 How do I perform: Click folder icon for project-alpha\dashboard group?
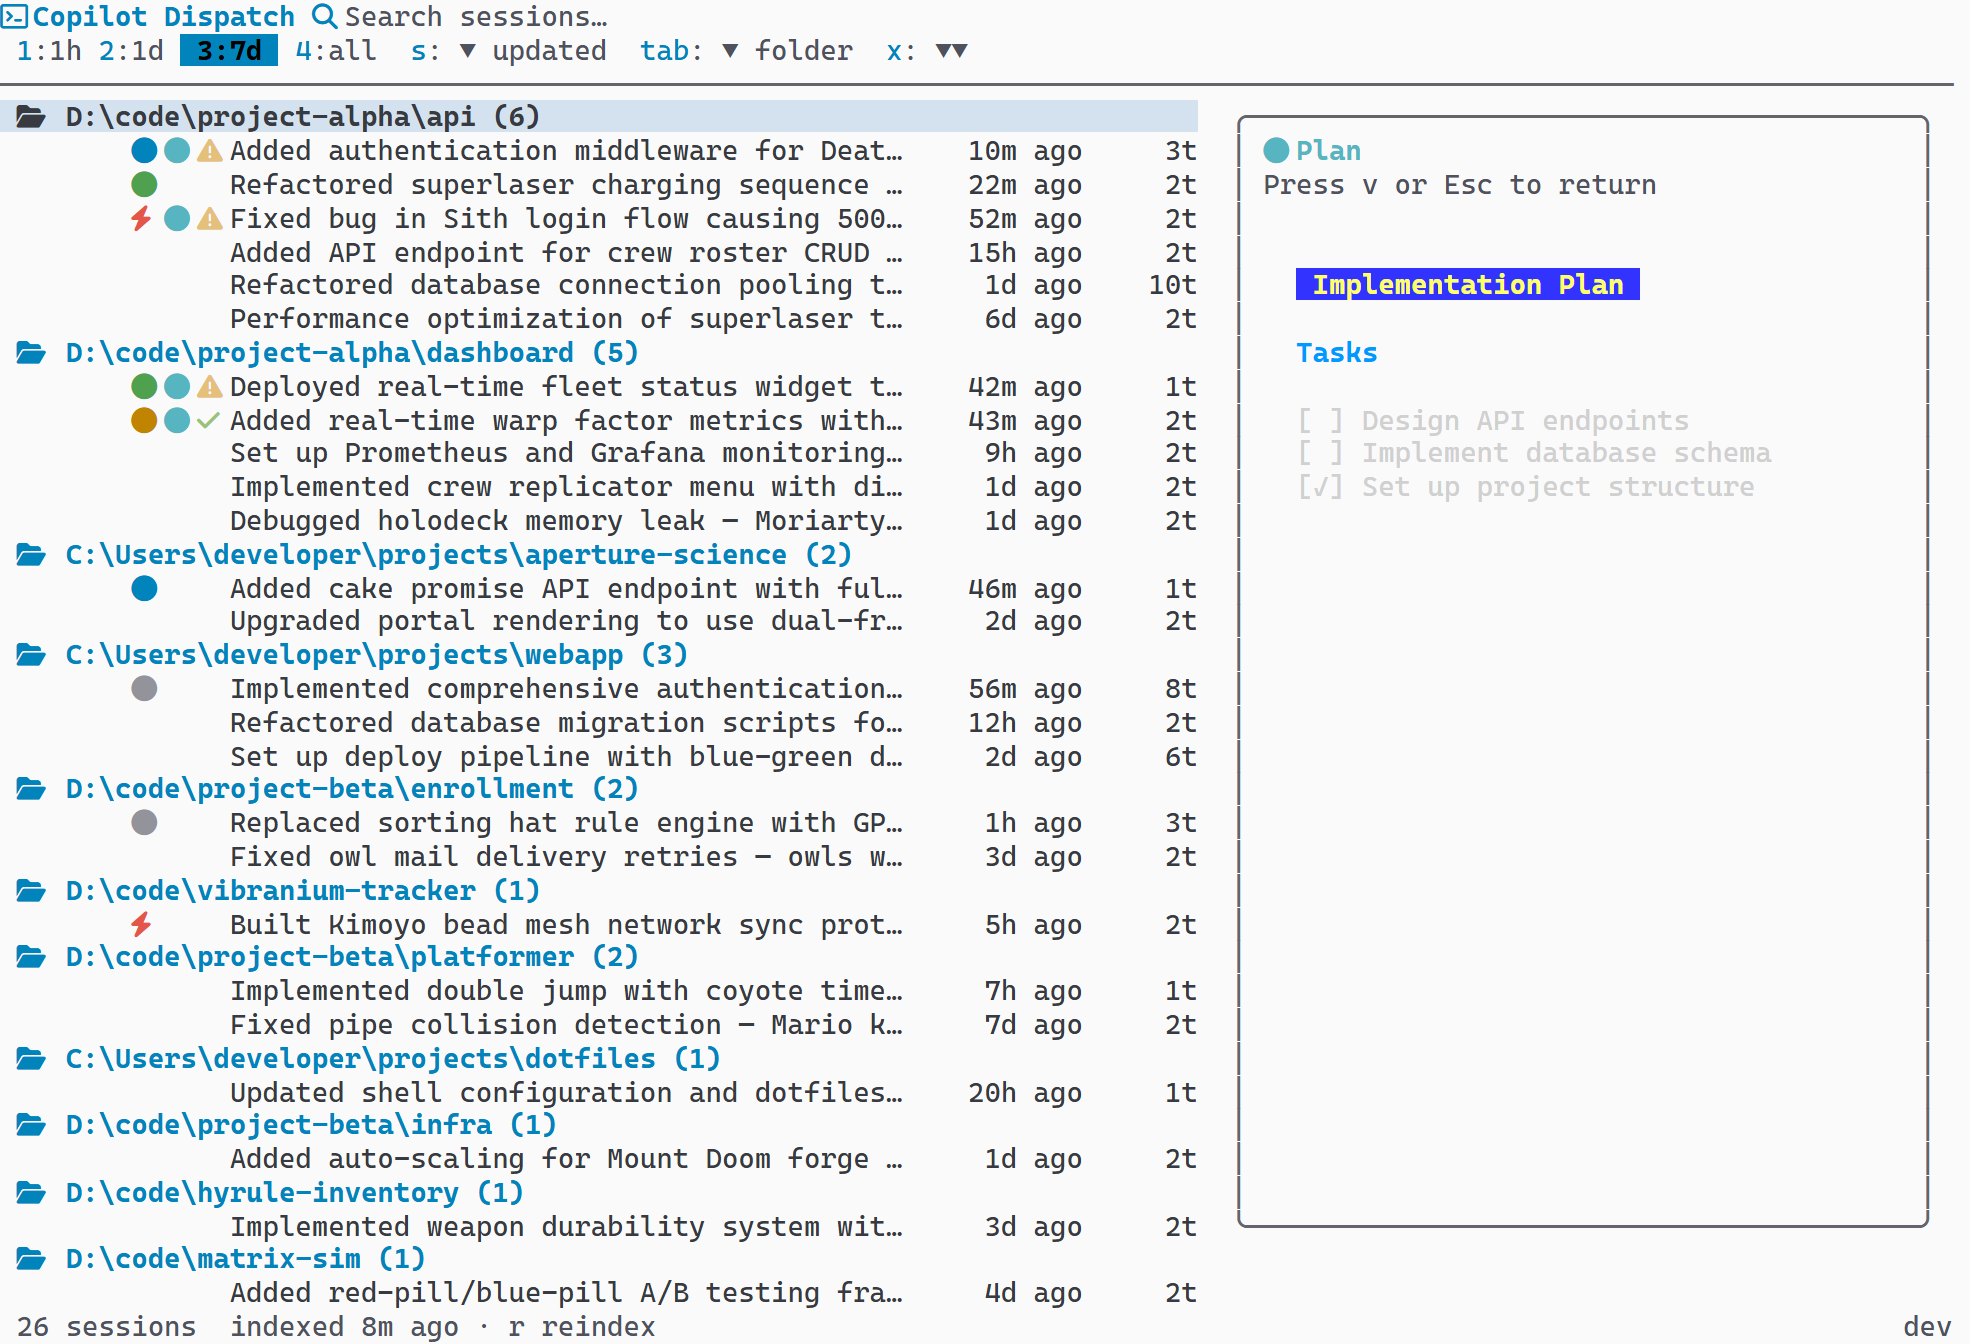click(x=31, y=353)
